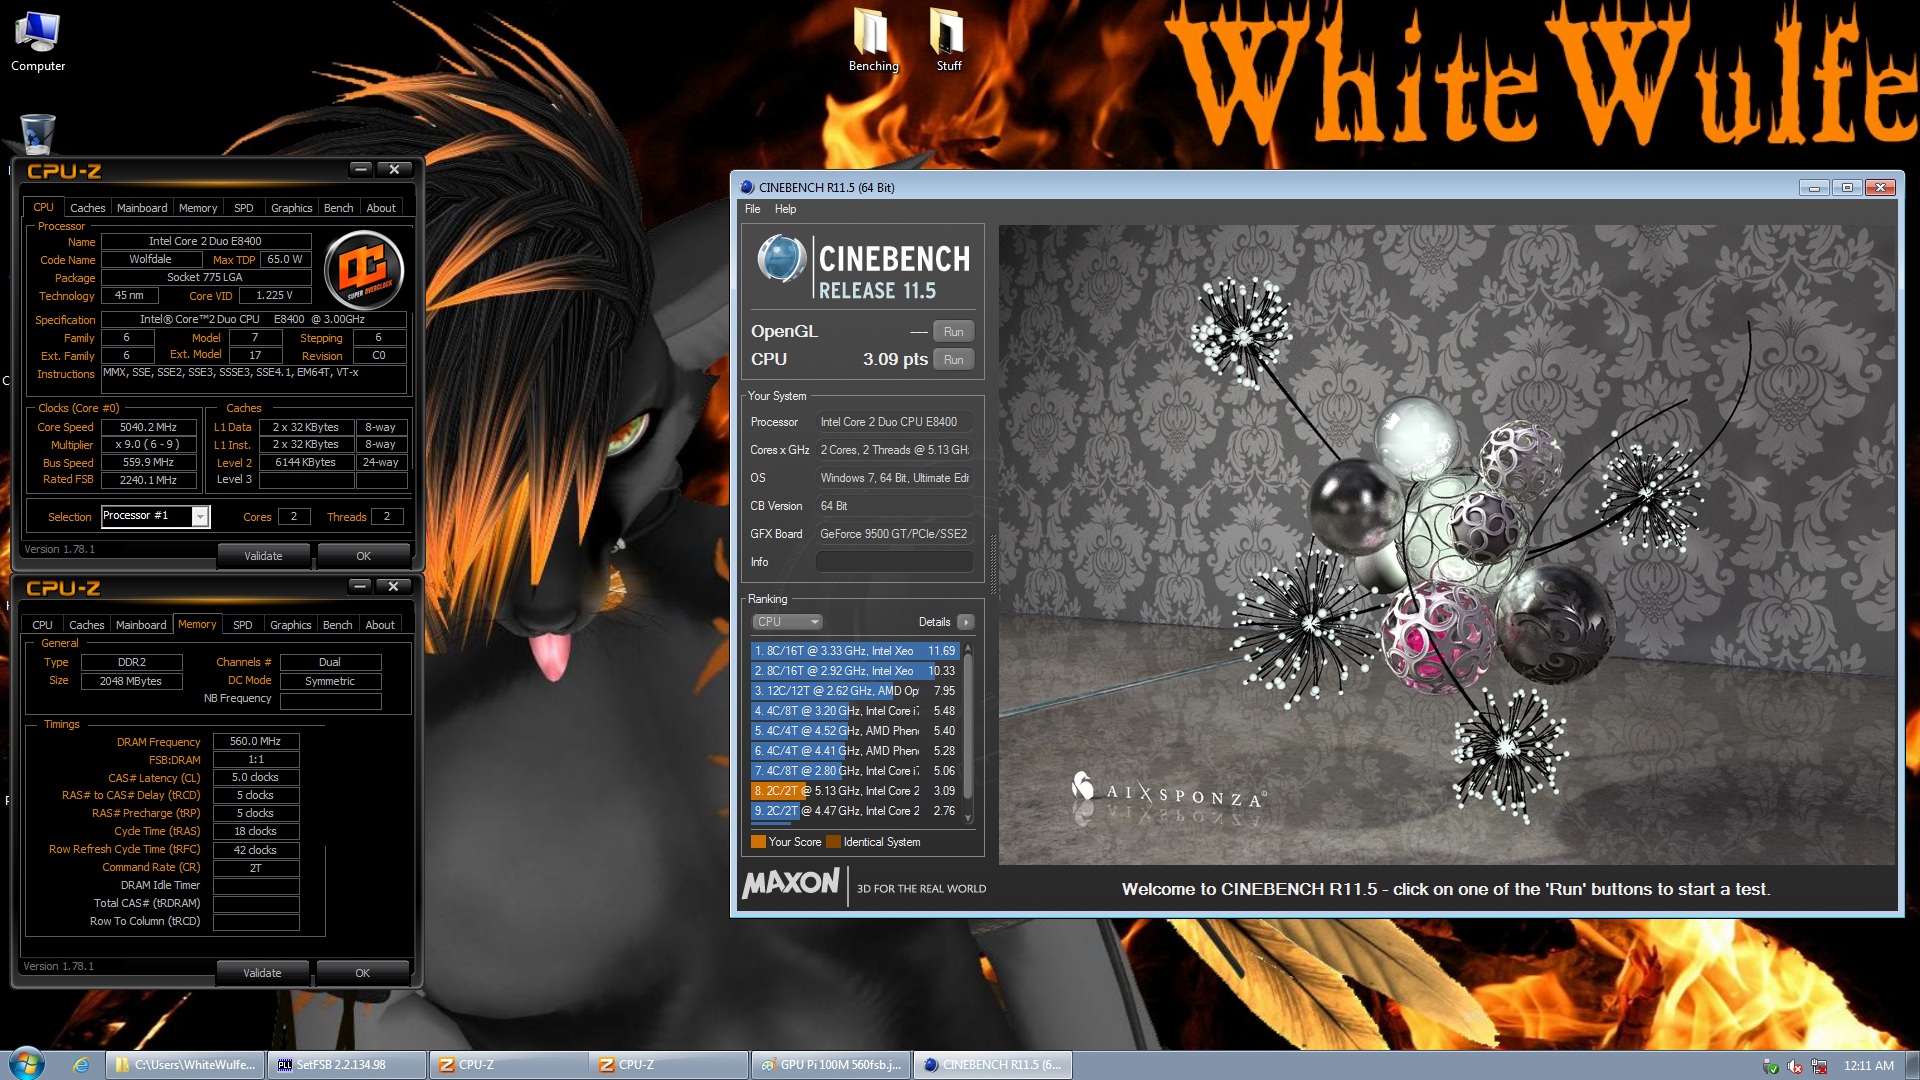Viewport: 1920px width, 1080px height.
Task: Click Validate in bottom CPU-Z window
Action: tap(262, 973)
